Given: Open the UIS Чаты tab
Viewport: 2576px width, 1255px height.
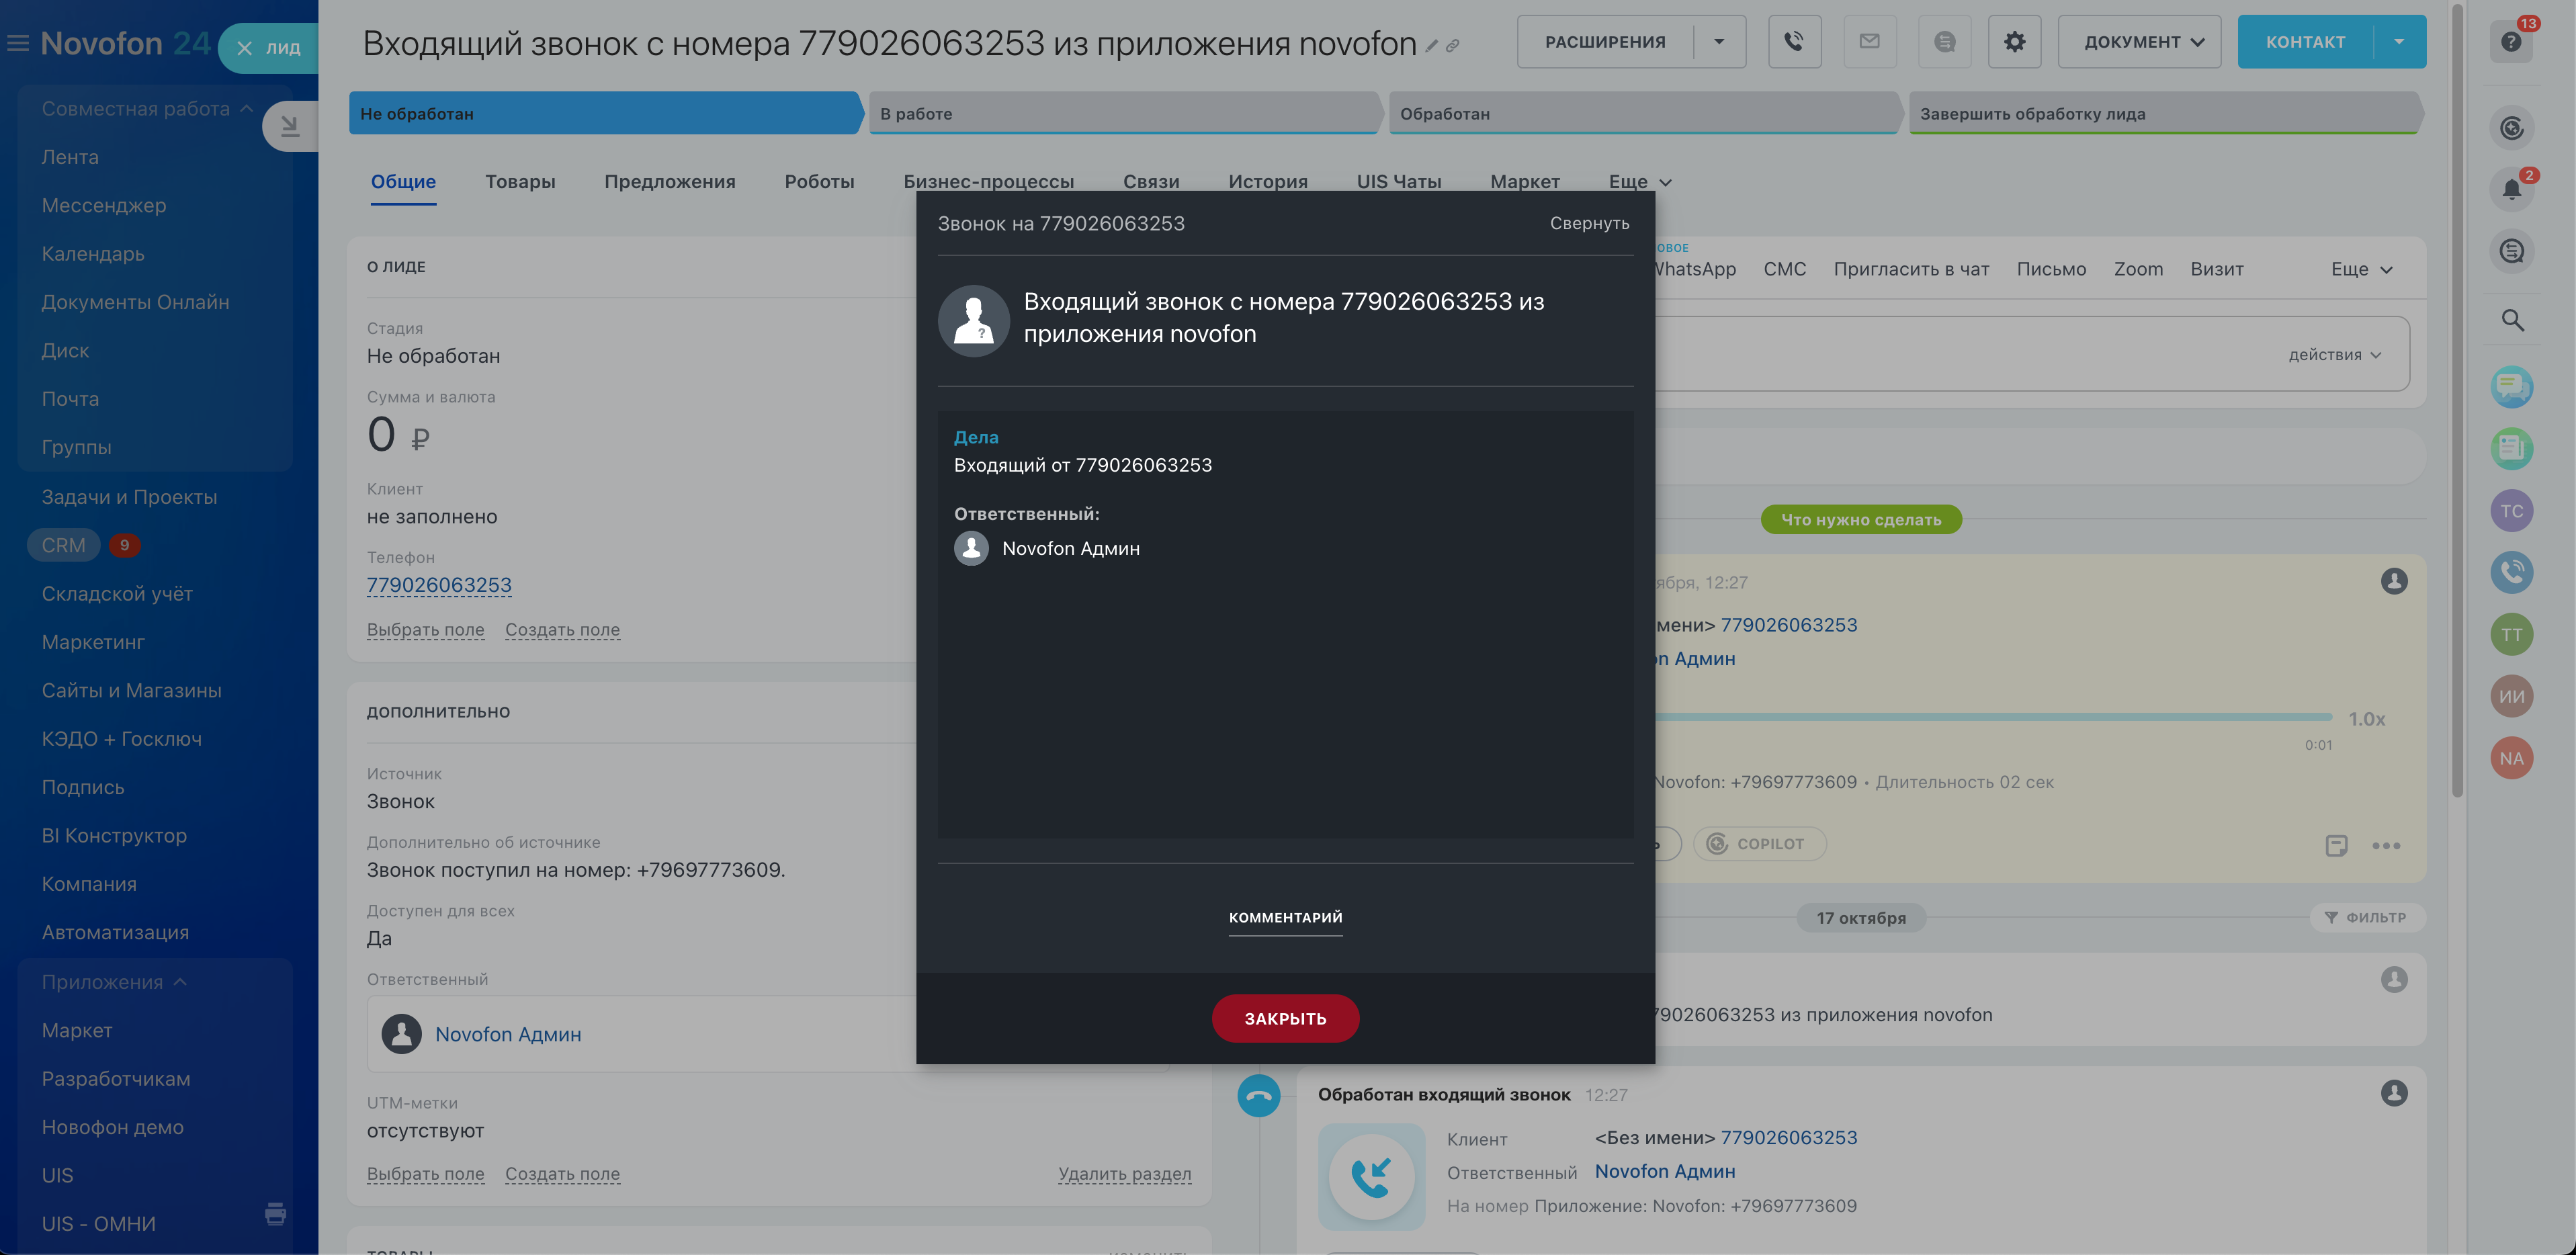Looking at the screenshot, I should pos(1398,182).
